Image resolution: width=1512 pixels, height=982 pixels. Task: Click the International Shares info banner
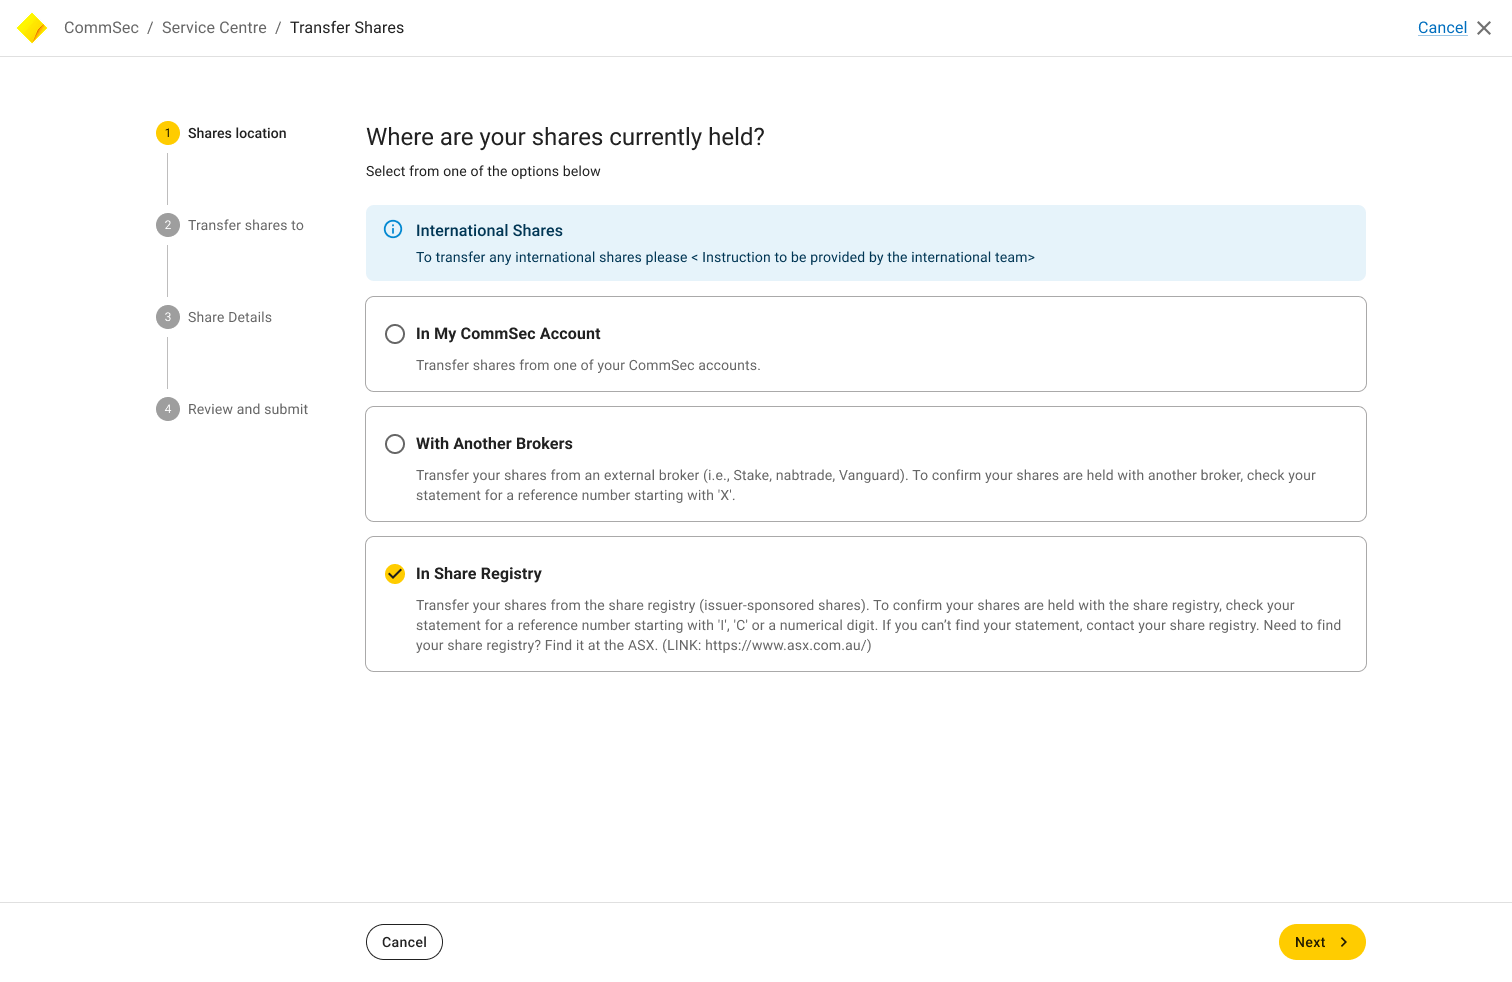865,243
